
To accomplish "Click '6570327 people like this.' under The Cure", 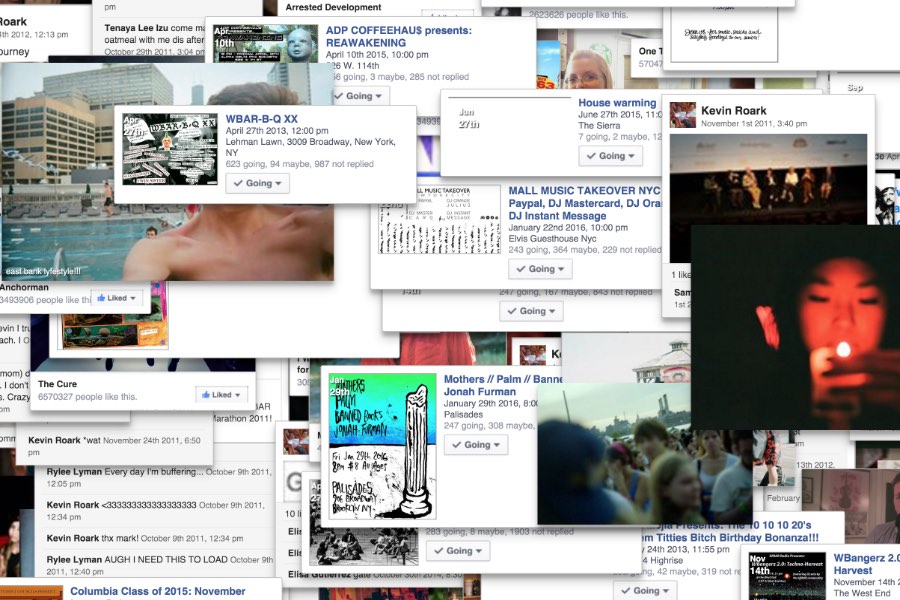I will pos(87,396).
